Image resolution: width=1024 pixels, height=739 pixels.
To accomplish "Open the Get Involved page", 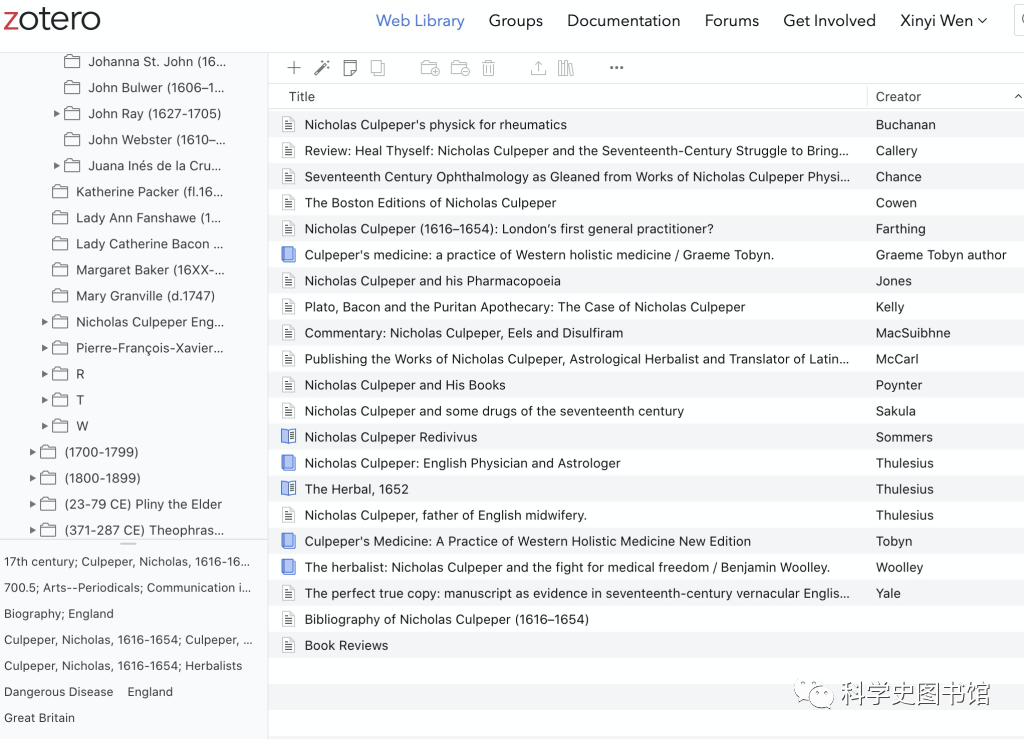I will click(829, 21).
